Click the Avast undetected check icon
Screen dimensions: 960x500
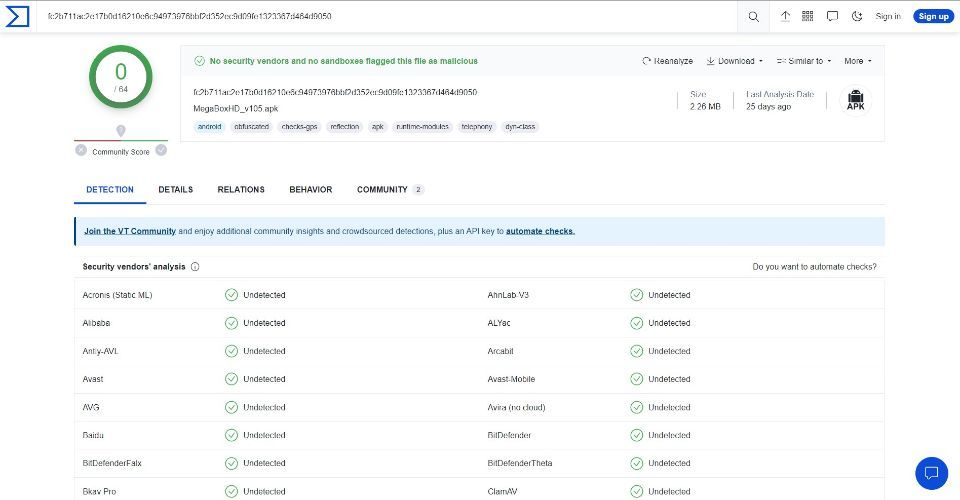[x=231, y=379]
